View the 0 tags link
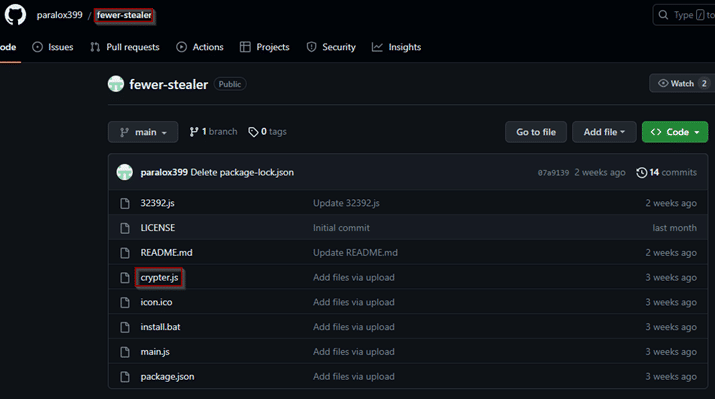This screenshot has width=715, height=399. pyautogui.click(x=267, y=132)
